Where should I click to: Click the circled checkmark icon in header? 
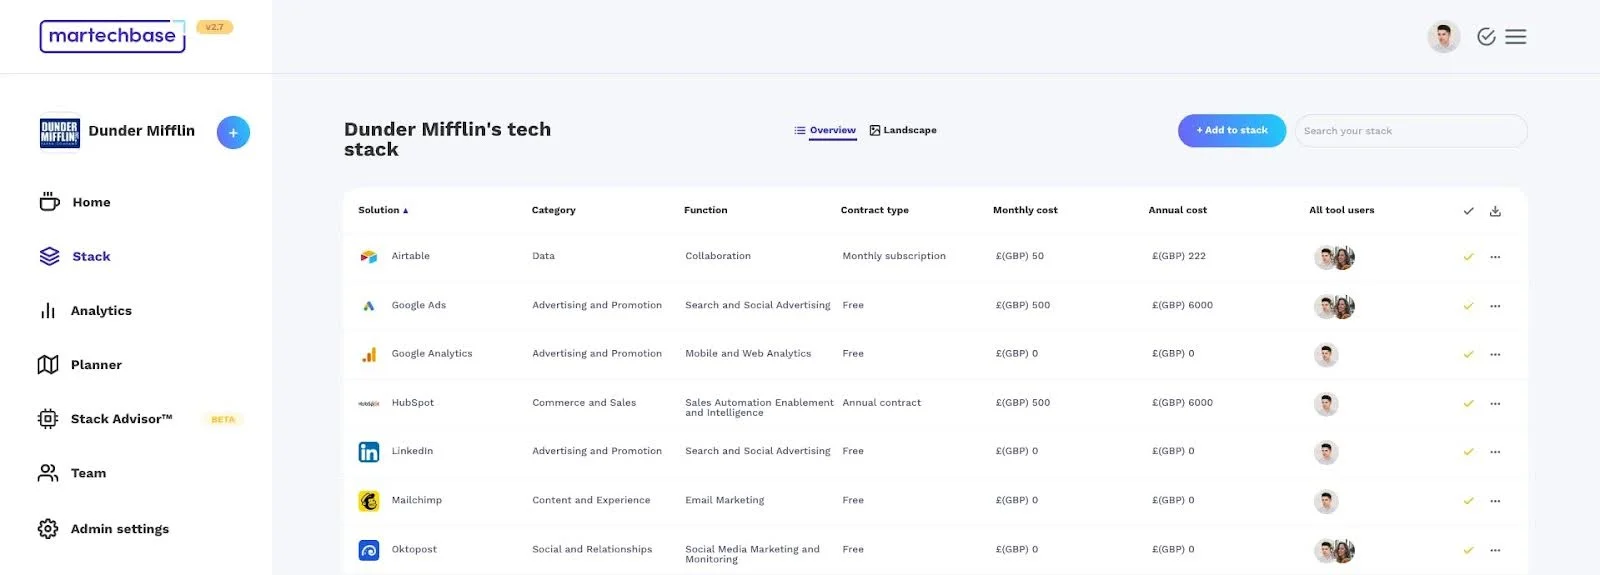click(x=1486, y=37)
